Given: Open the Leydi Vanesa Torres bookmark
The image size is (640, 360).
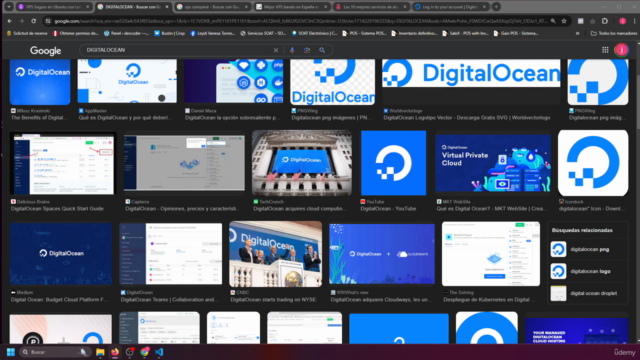Looking at the screenshot, I should click(213, 33).
